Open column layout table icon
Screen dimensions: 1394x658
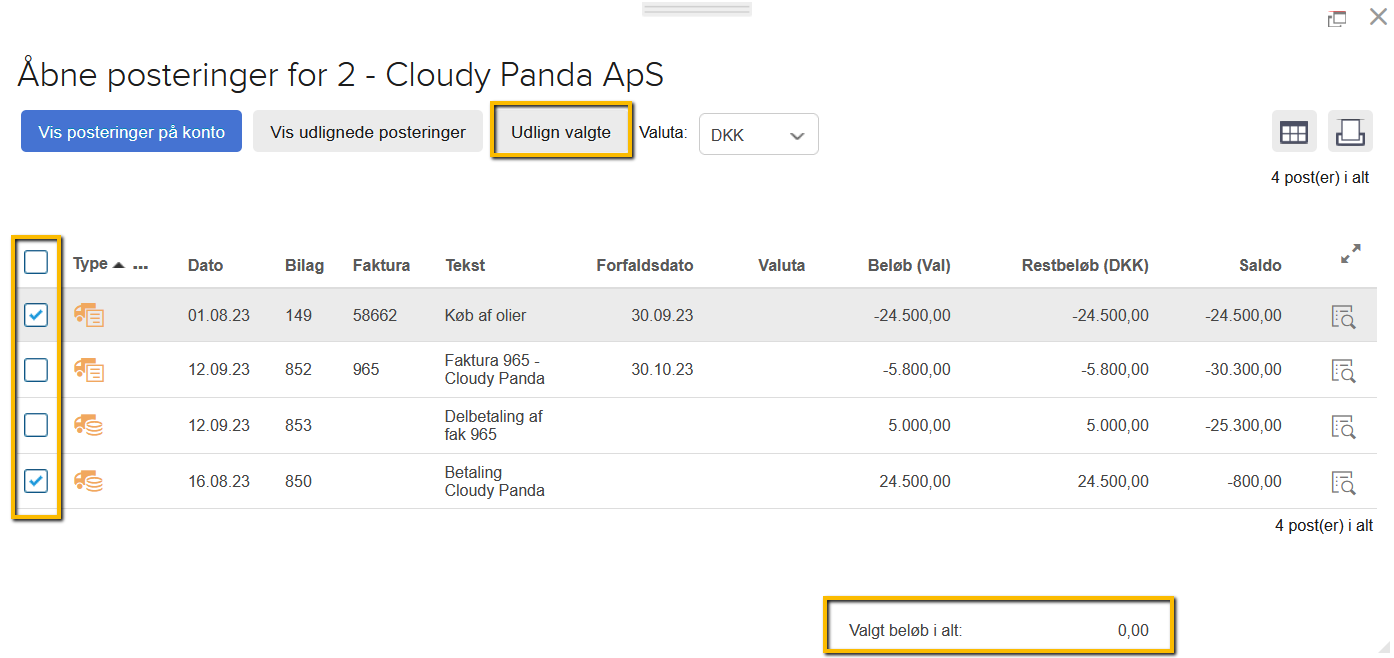1294,132
